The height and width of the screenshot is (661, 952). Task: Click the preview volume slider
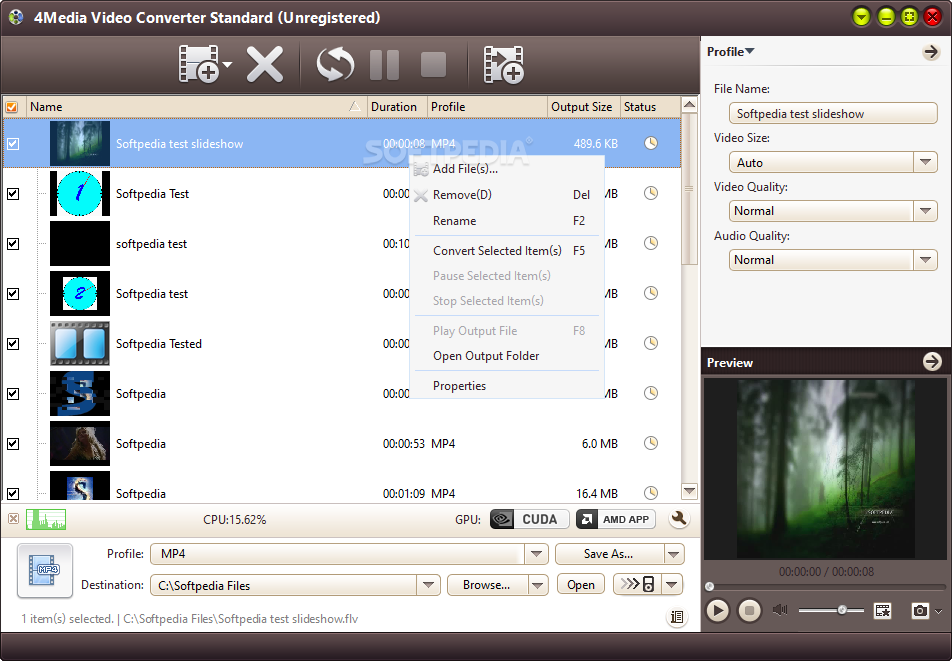[x=830, y=610]
